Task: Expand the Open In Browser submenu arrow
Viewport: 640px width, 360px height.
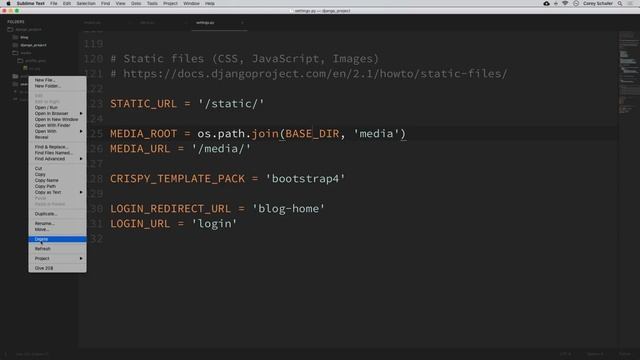Action: pos(81,113)
